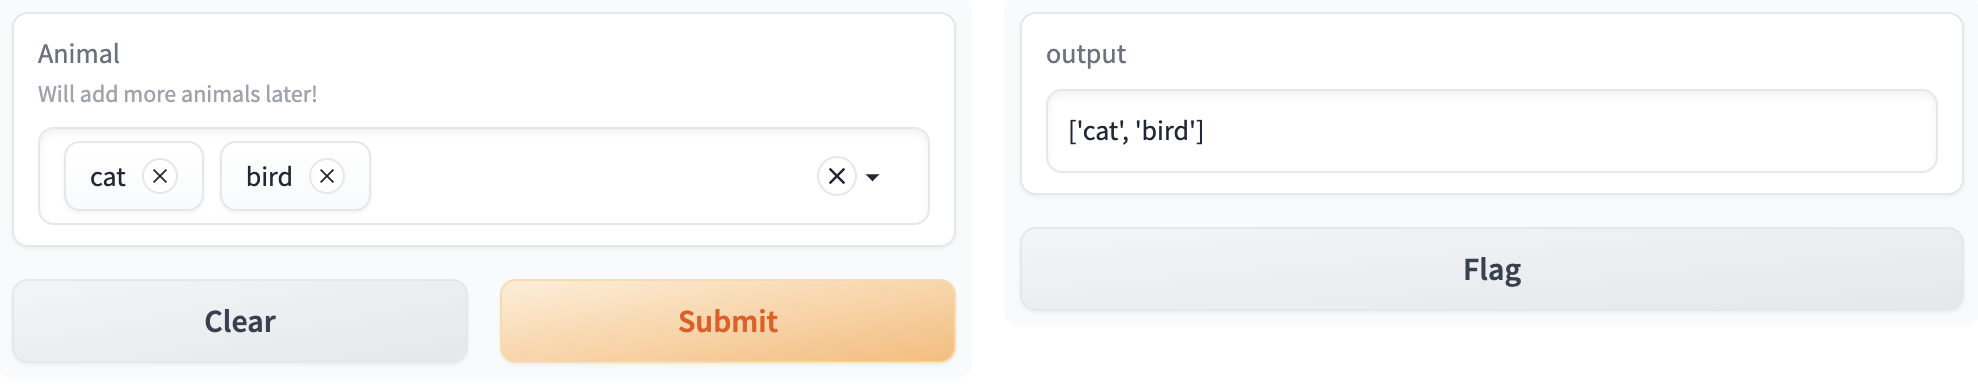The width and height of the screenshot is (1978, 384).
Task: Click the Animal field label
Action: pos(79,54)
